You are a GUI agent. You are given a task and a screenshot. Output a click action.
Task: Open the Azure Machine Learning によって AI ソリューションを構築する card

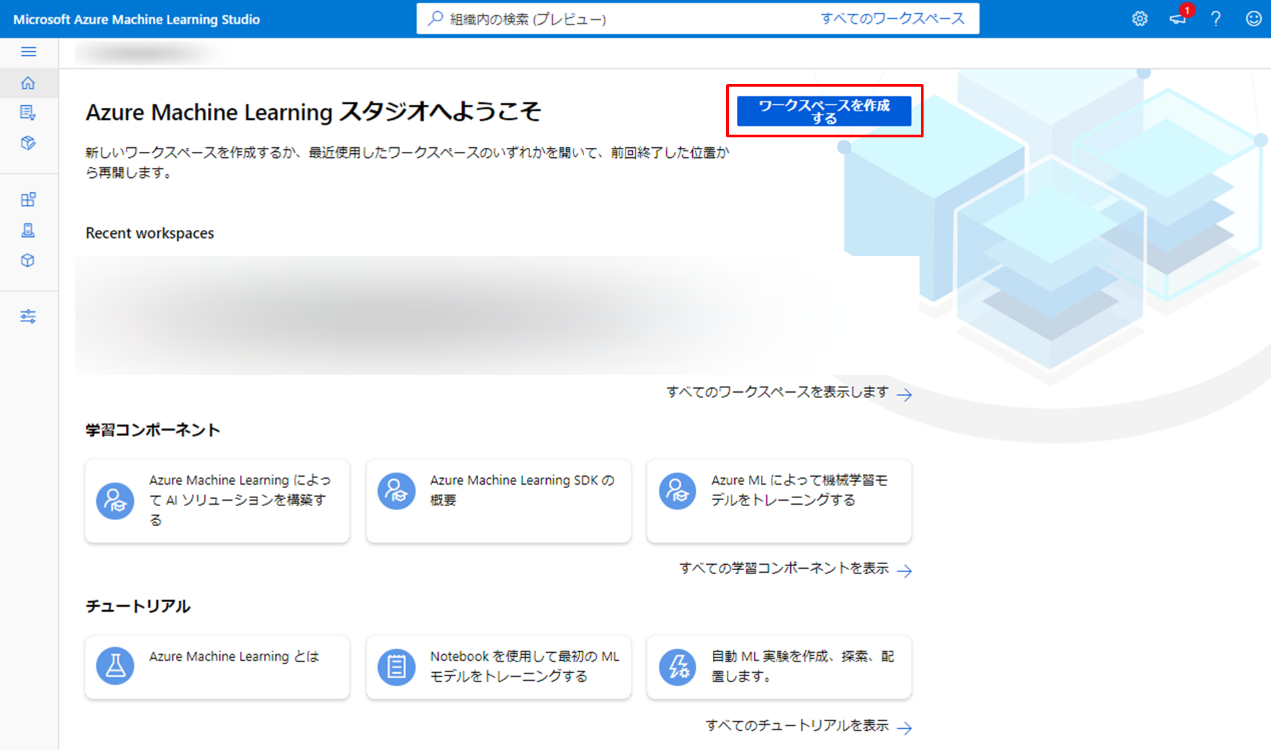217,501
